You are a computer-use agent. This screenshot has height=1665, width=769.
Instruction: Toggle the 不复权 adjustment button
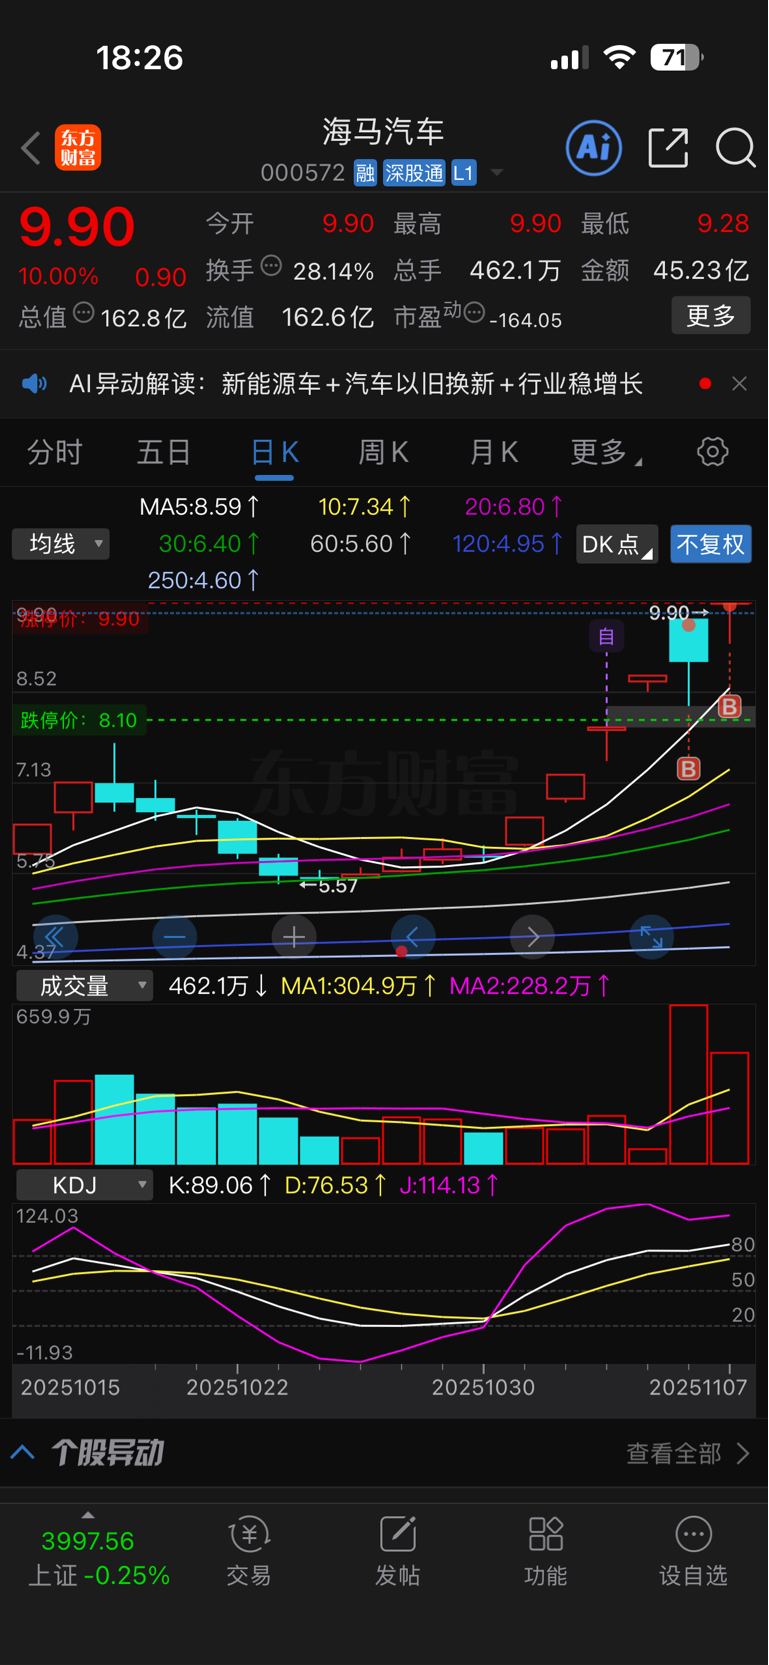[711, 544]
